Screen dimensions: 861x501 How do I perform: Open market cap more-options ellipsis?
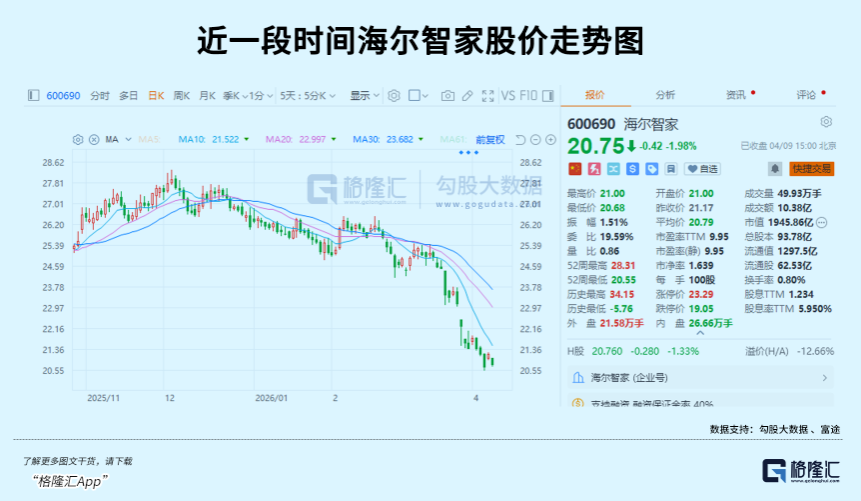click(821, 222)
